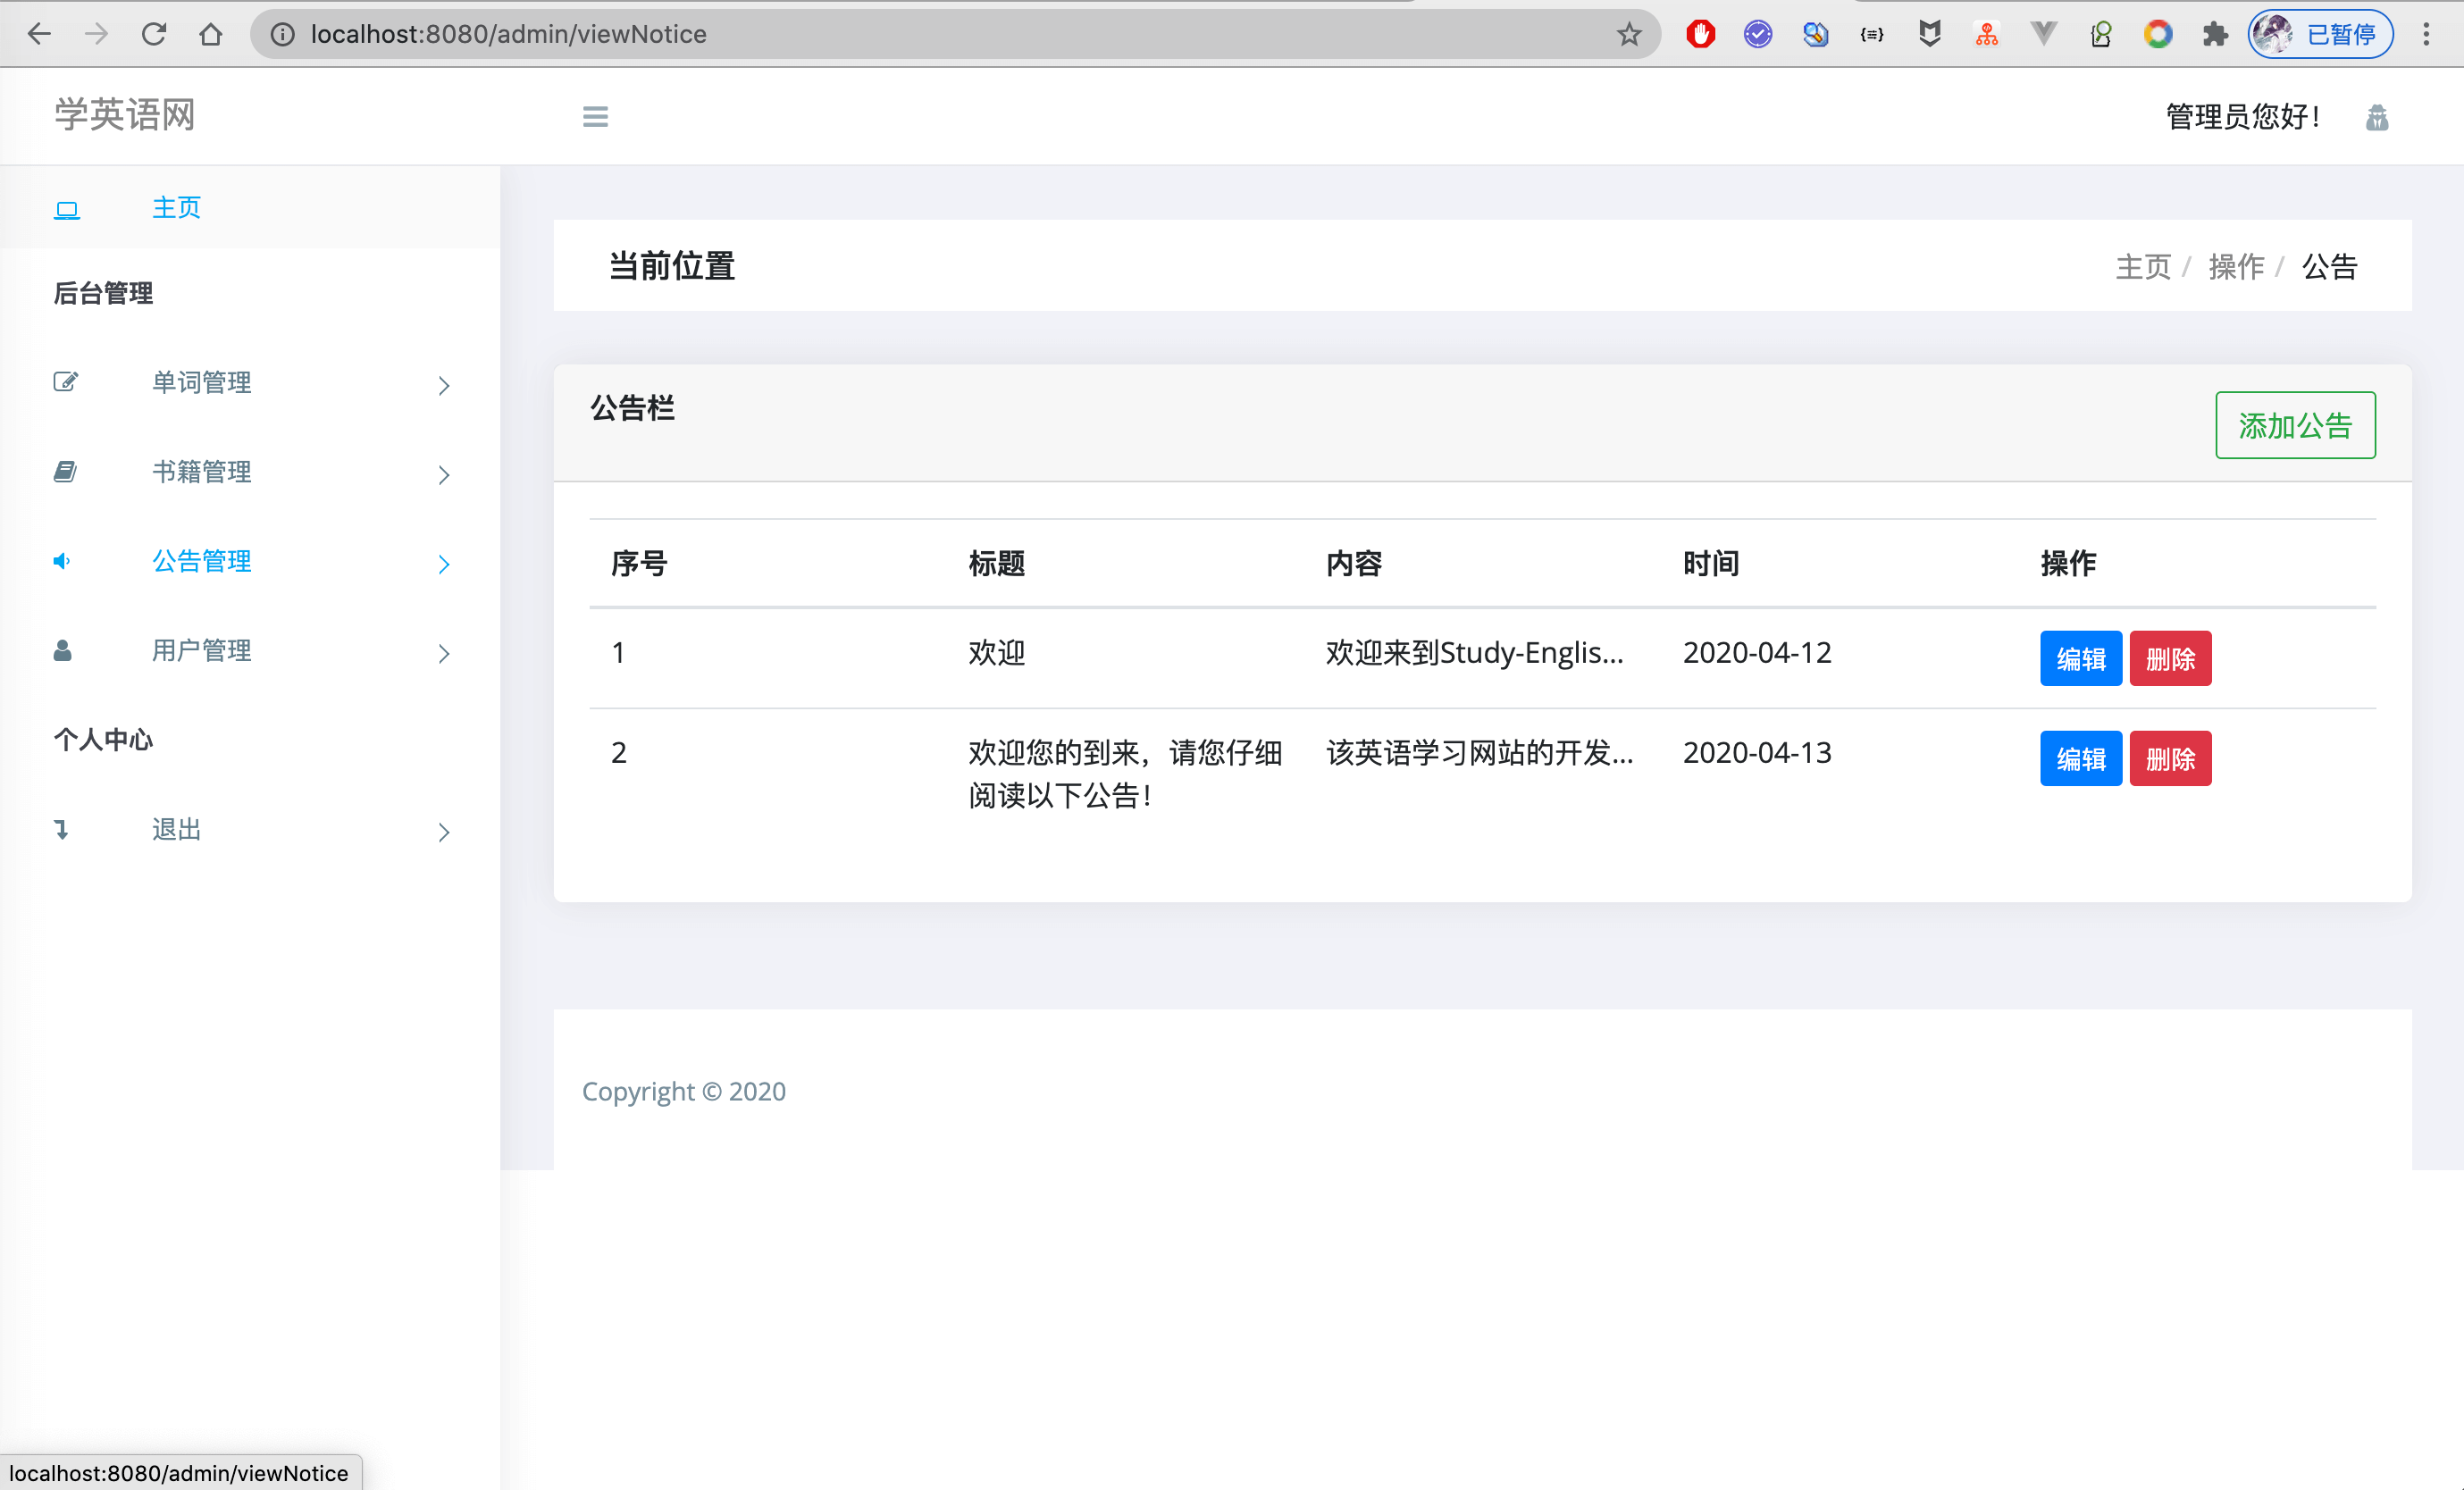Click the person icon for 用户管理
2464x1490 pixels.
(x=62, y=651)
